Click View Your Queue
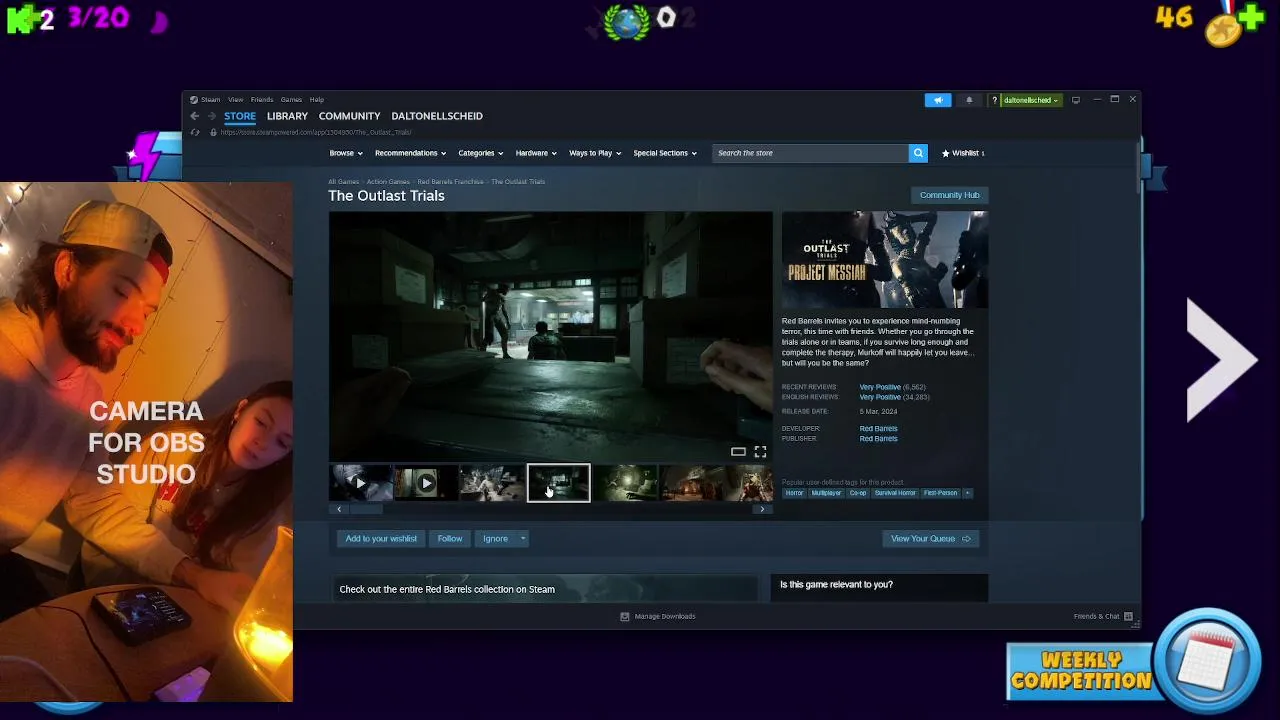1280x720 pixels. click(930, 539)
